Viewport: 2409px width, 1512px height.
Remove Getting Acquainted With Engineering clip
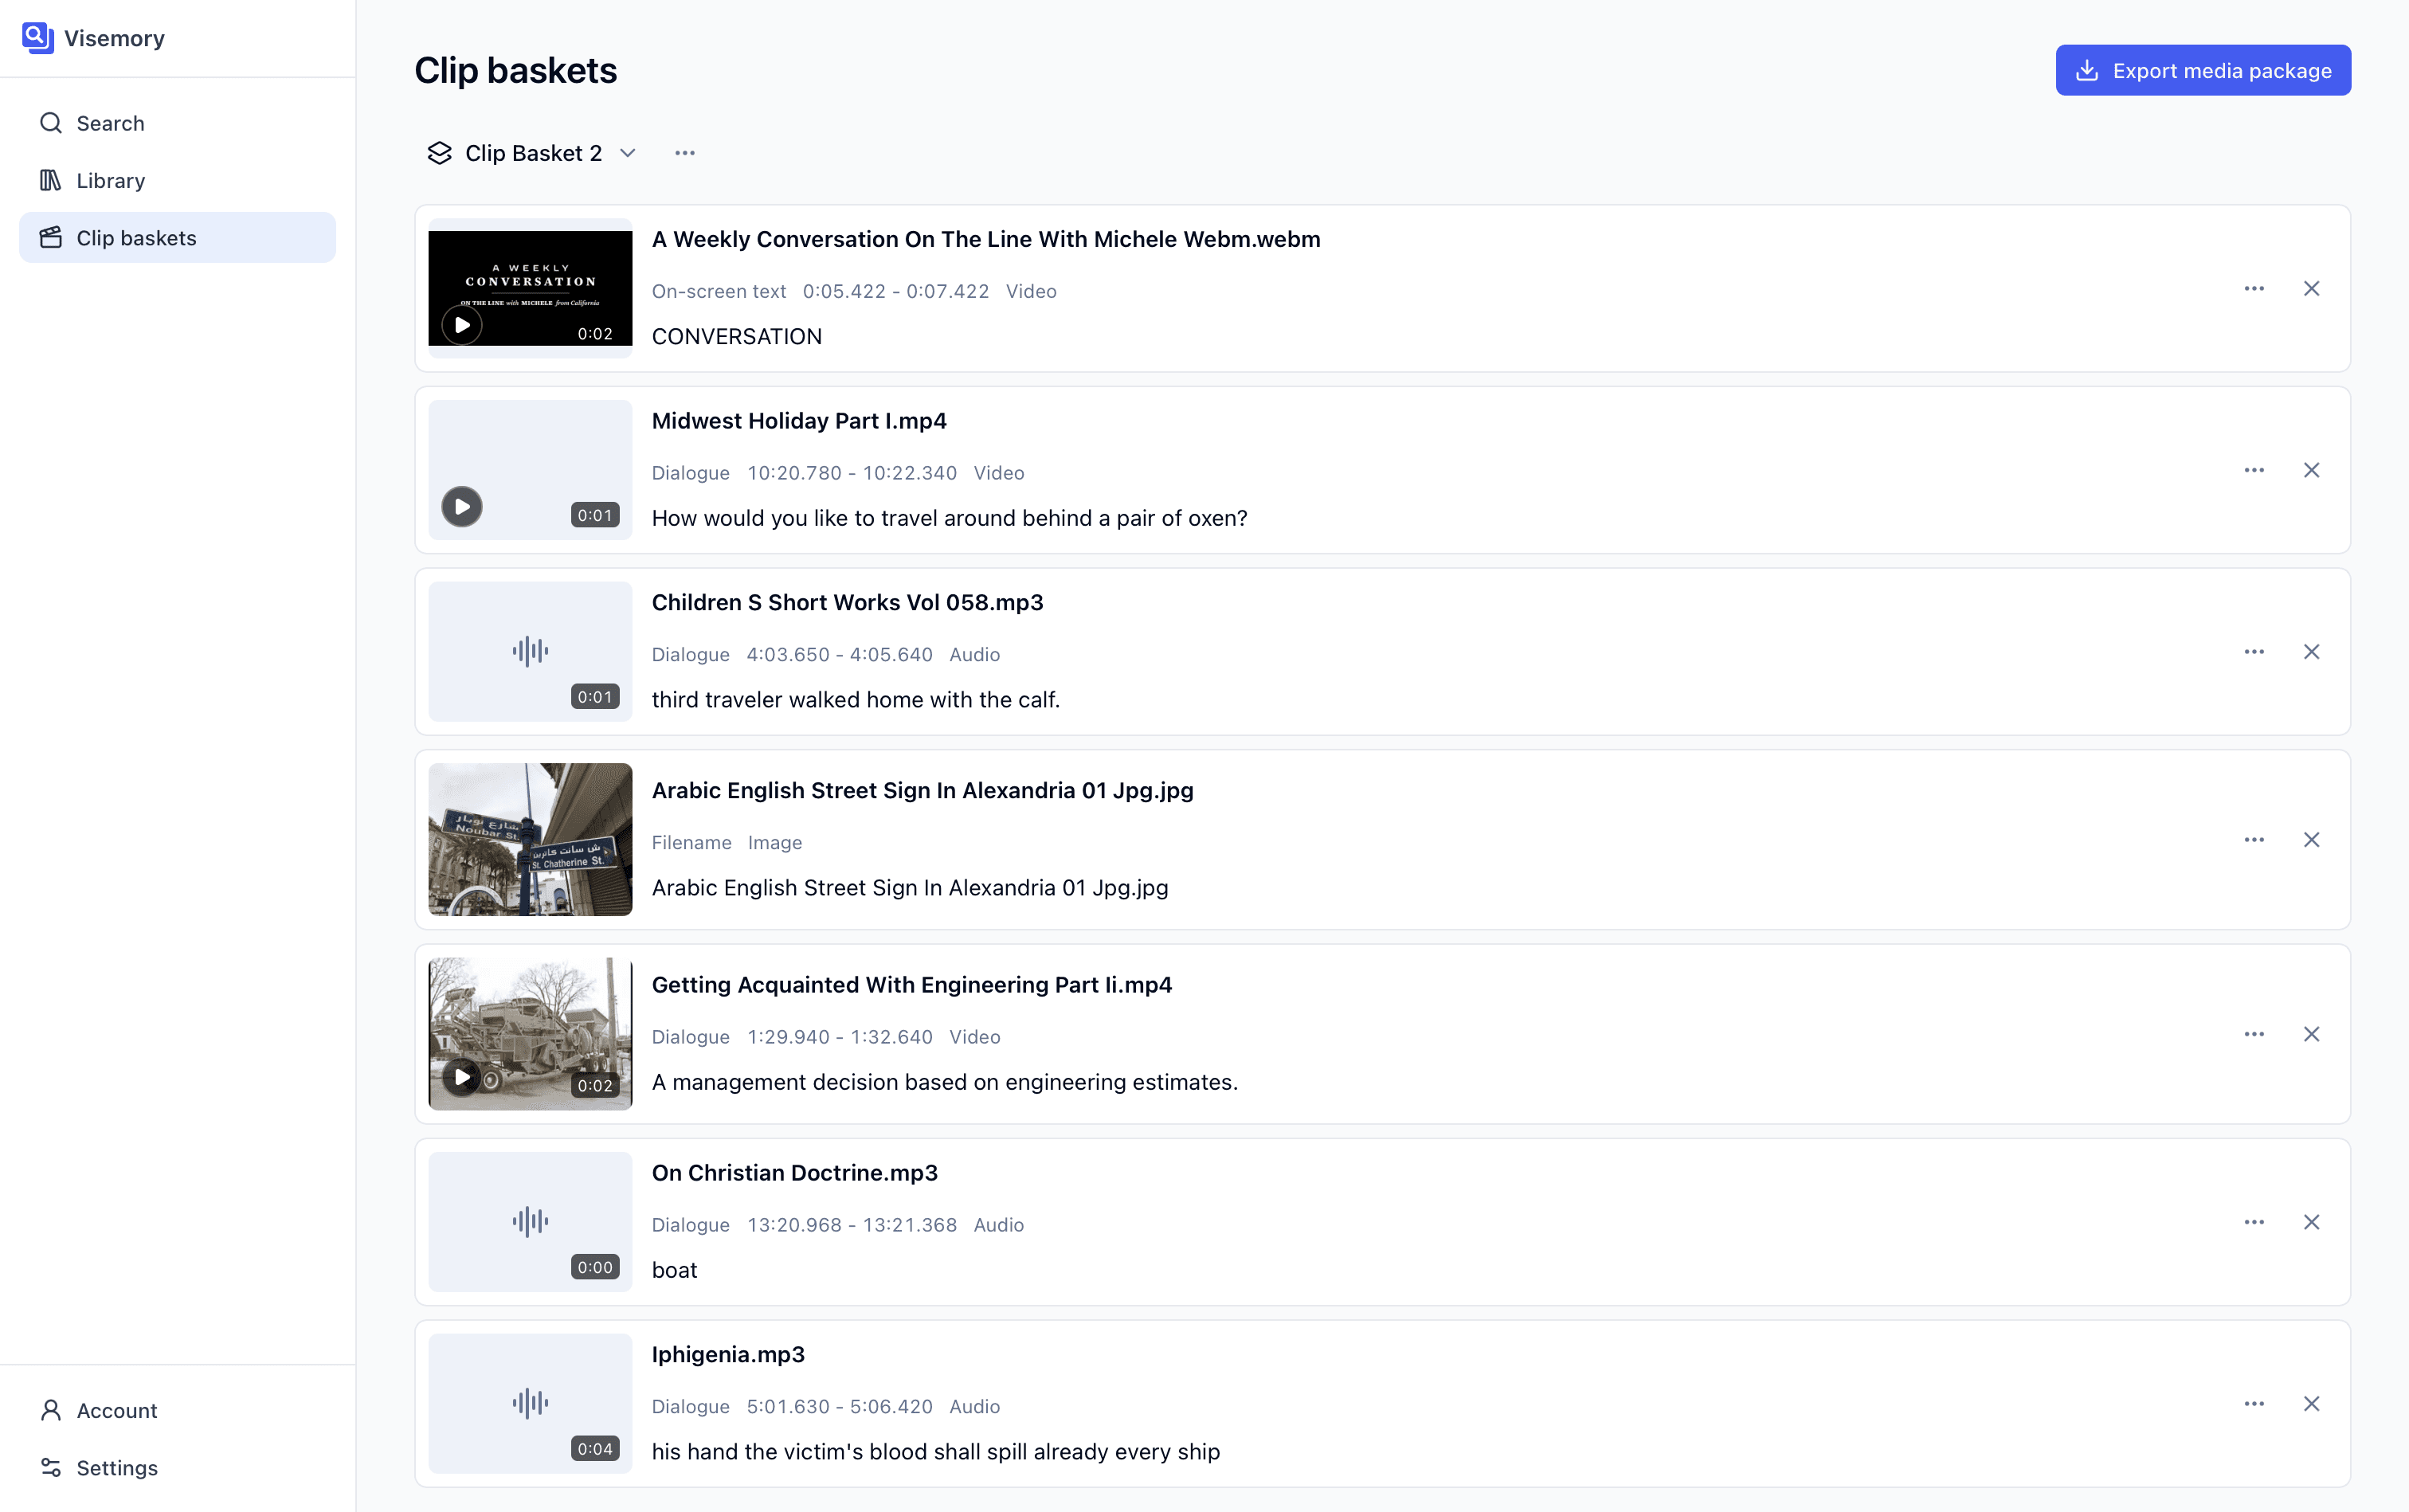coord(2311,1034)
